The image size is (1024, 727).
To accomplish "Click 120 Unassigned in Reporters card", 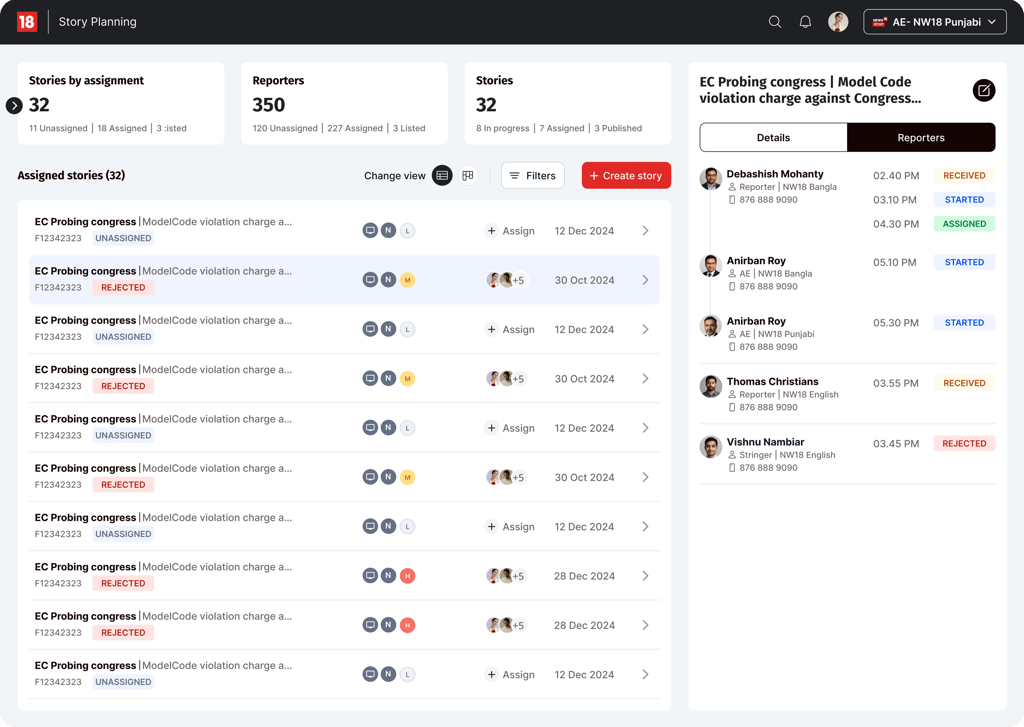I will tap(285, 128).
